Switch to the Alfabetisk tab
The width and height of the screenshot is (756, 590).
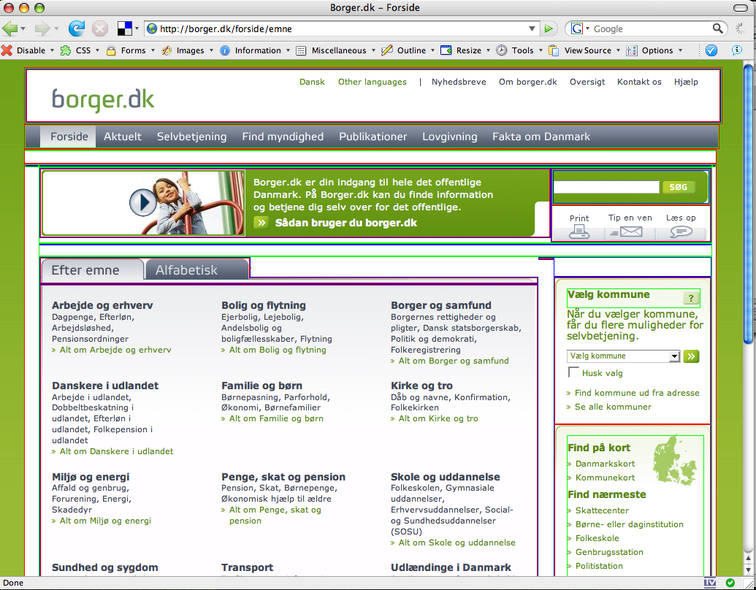196,270
